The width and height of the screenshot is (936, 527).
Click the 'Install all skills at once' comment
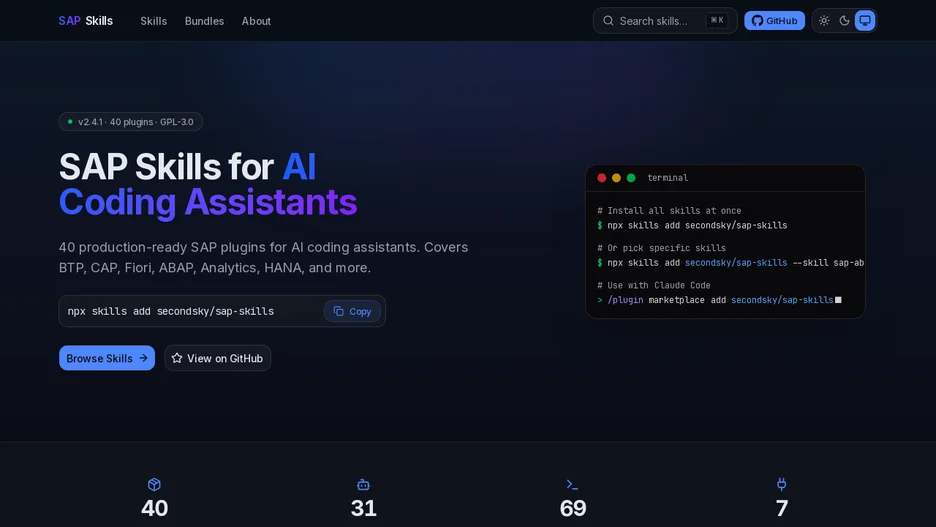(x=669, y=211)
